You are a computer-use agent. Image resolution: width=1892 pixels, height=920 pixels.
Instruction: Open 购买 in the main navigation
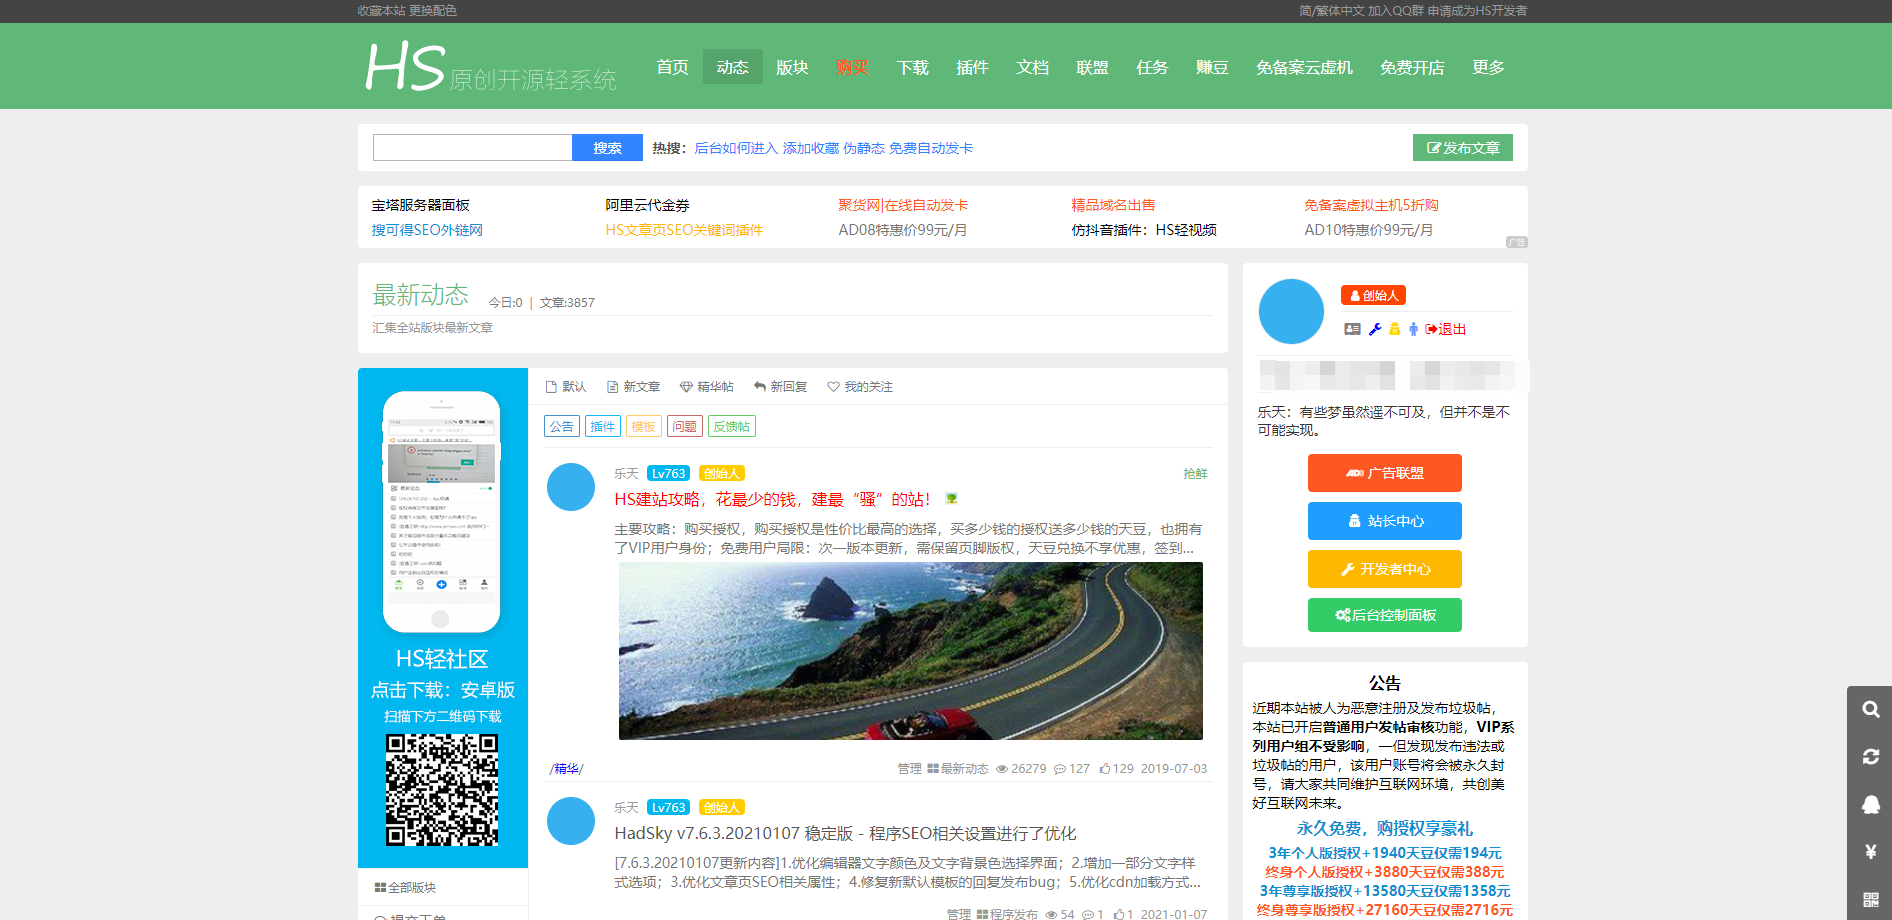853,67
